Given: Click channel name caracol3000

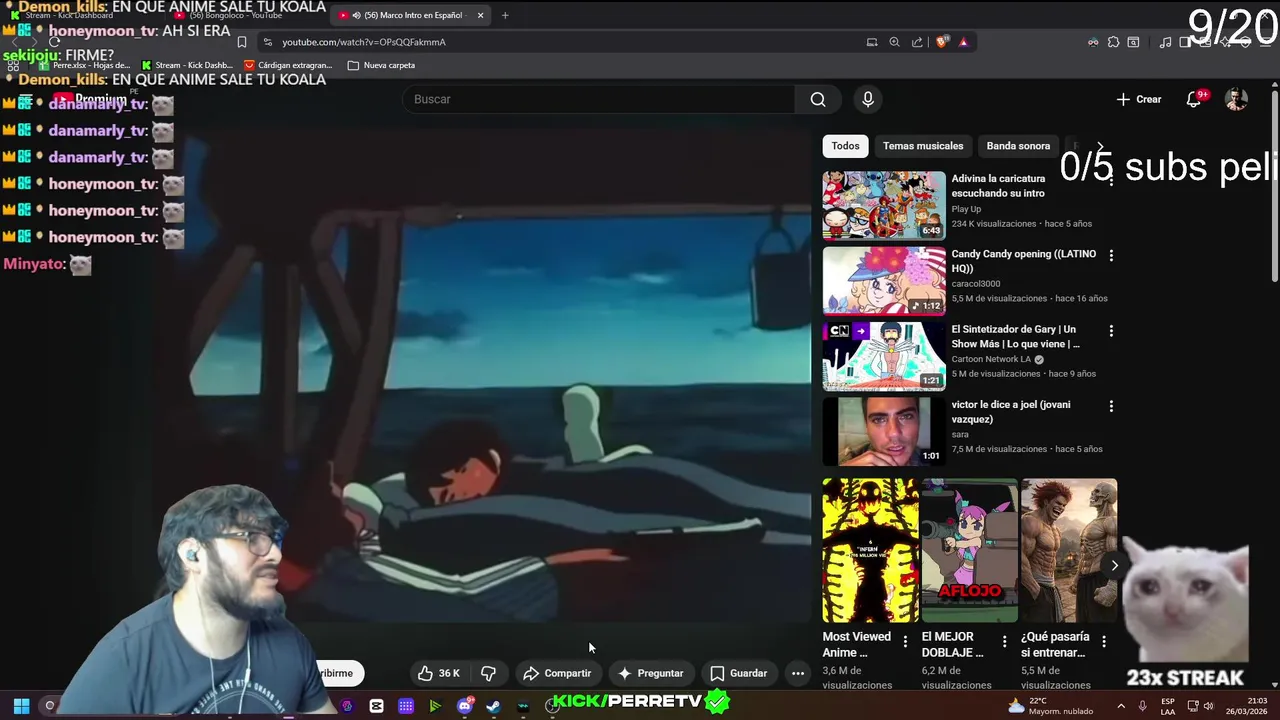Looking at the screenshot, I should coord(976,284).
